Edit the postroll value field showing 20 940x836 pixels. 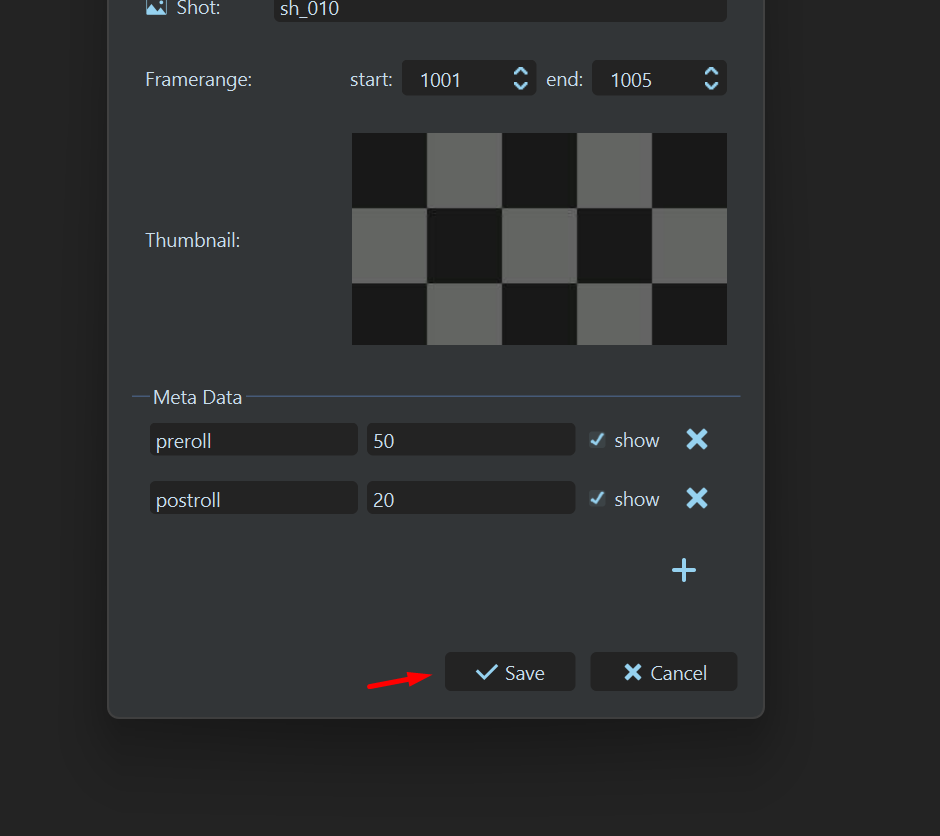tap(470, 499)
